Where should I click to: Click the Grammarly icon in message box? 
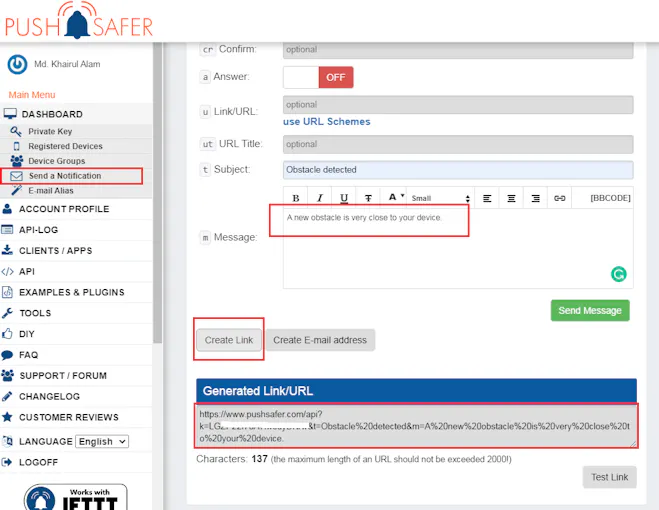[x=618, y=274]
